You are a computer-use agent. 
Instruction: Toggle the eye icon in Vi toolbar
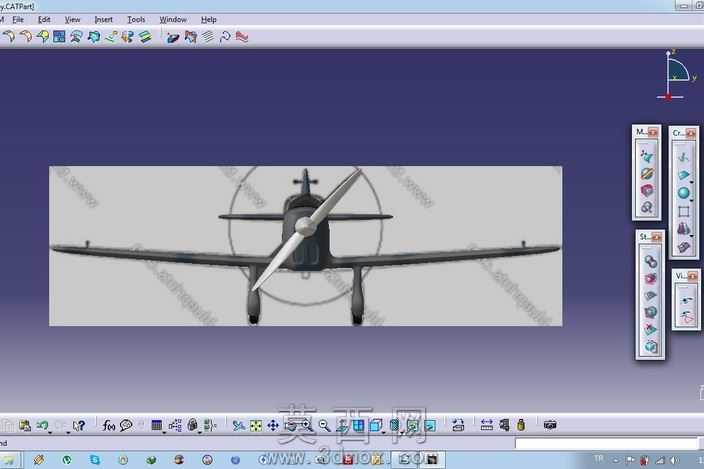coord(686,300)
